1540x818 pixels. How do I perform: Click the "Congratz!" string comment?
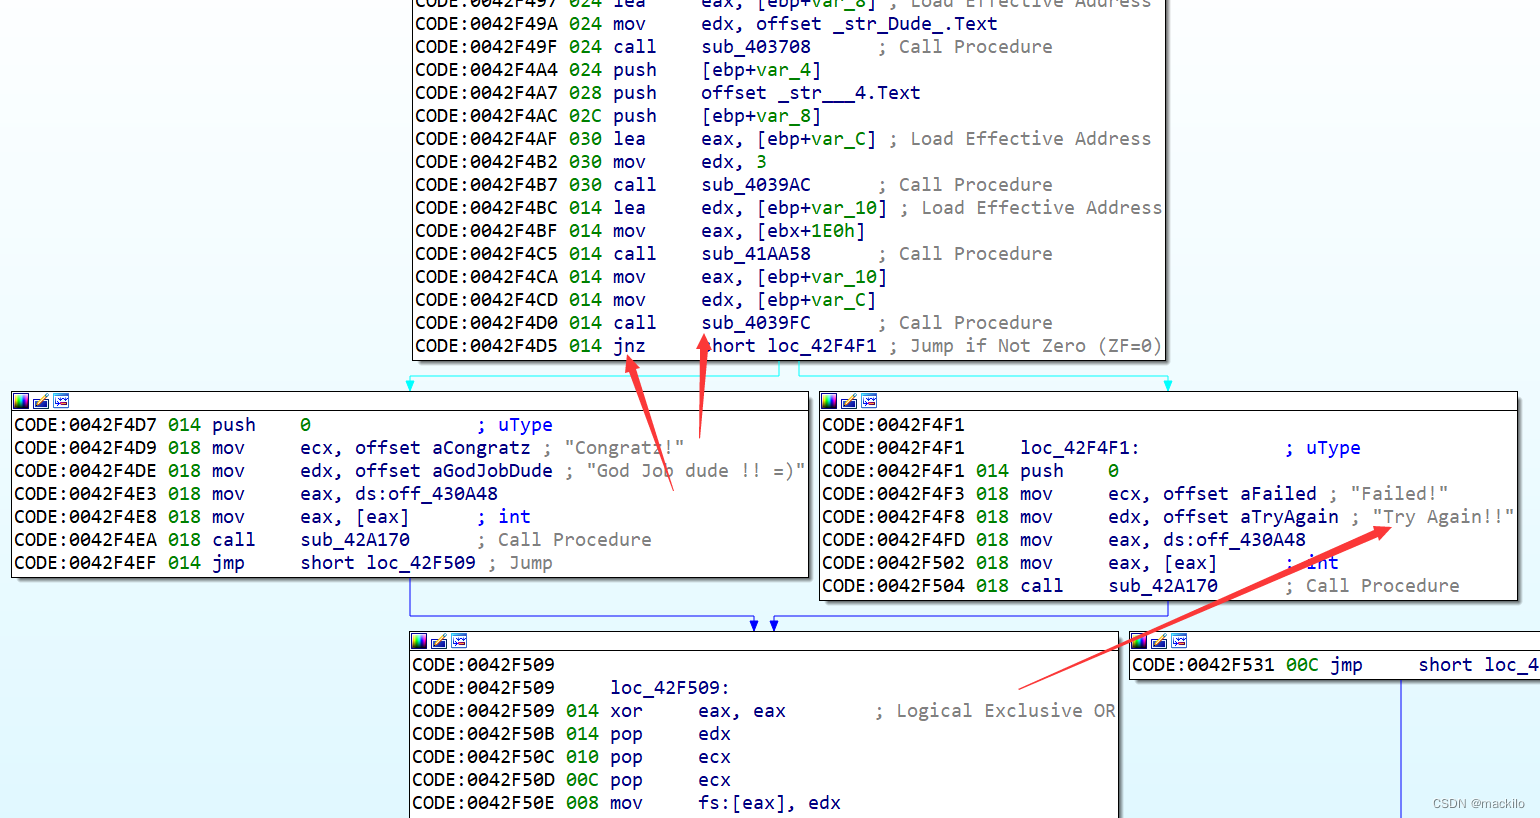[x=624, y=448]
